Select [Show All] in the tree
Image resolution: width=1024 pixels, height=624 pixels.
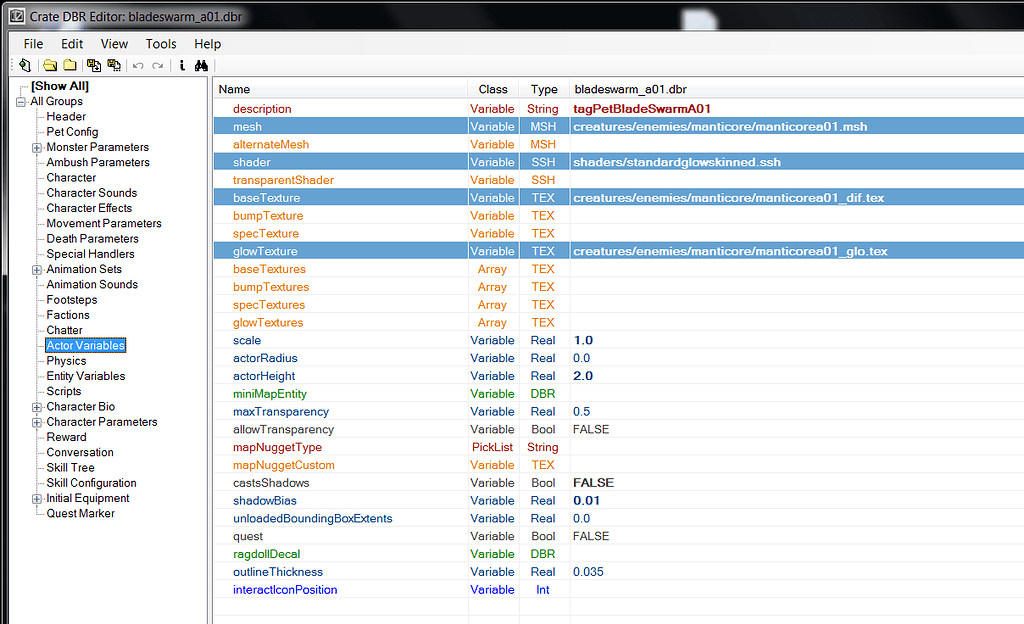point(59,86)
